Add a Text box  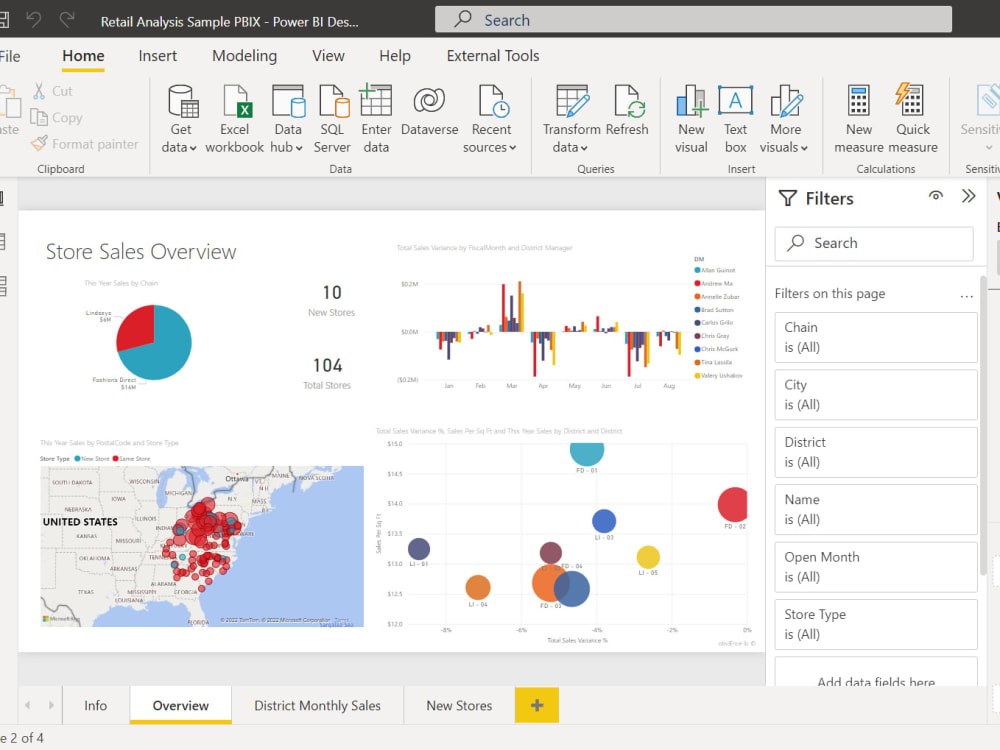pos(735,102)
